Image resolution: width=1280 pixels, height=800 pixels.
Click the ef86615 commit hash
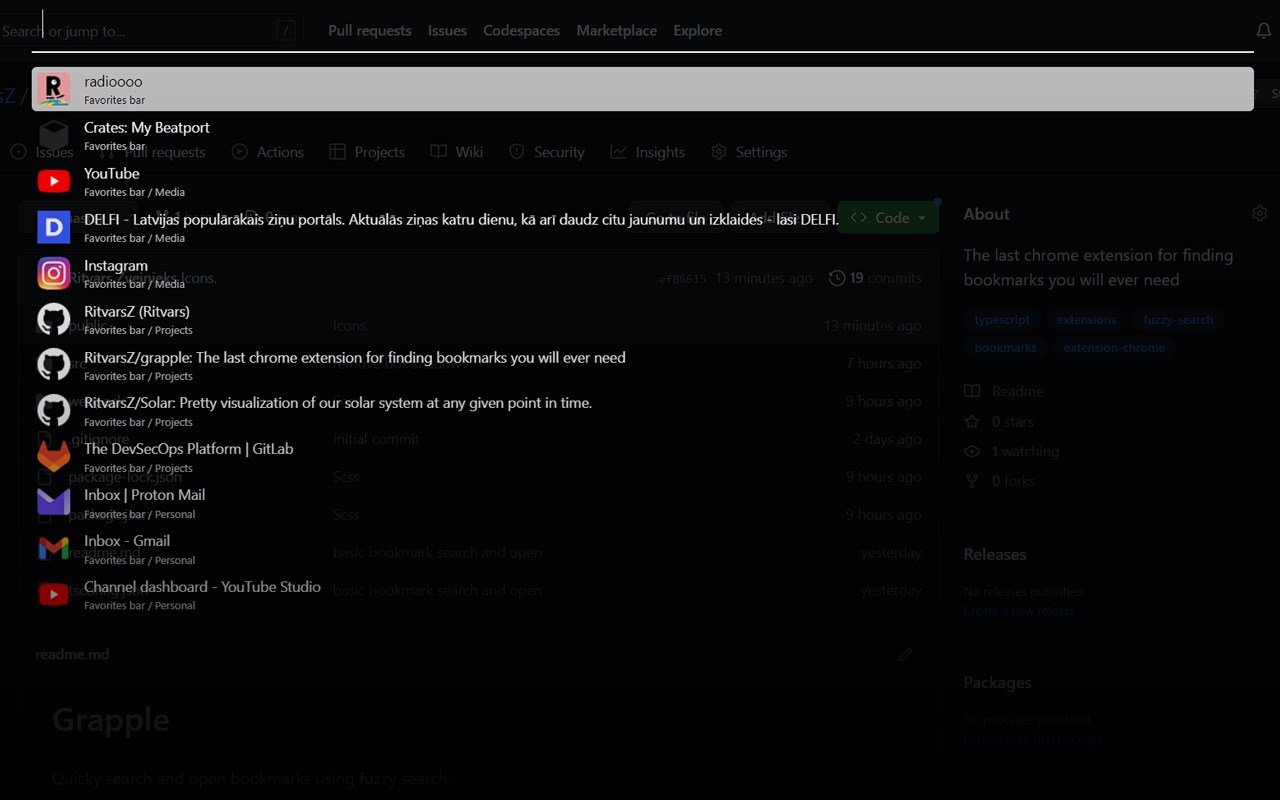(x=683, y=279)
